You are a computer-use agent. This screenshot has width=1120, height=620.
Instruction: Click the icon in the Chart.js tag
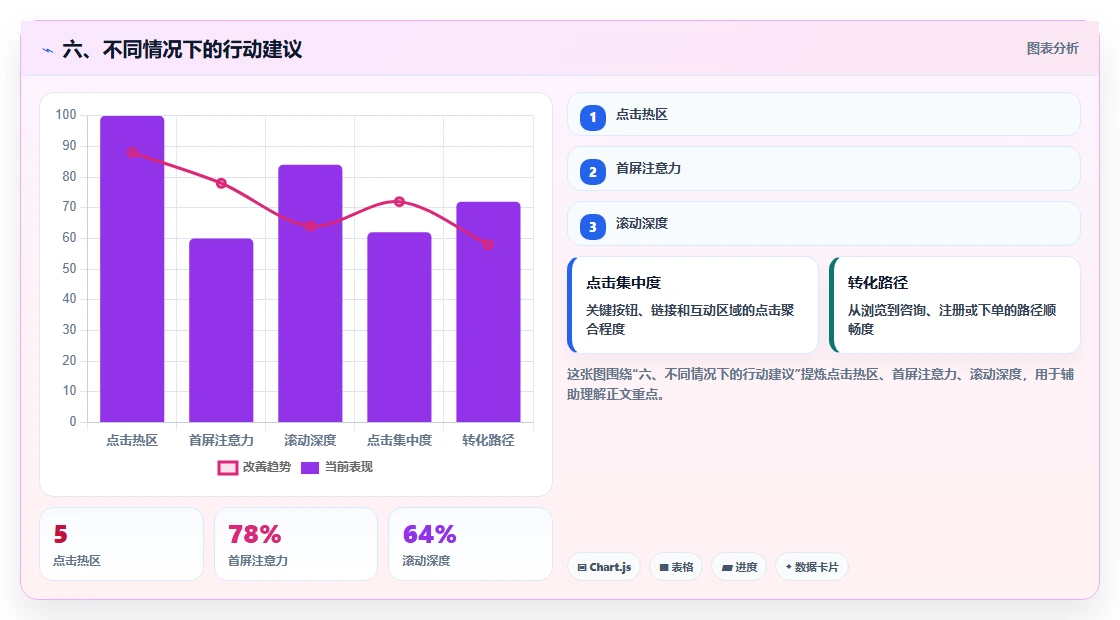[x=582, y=567]
